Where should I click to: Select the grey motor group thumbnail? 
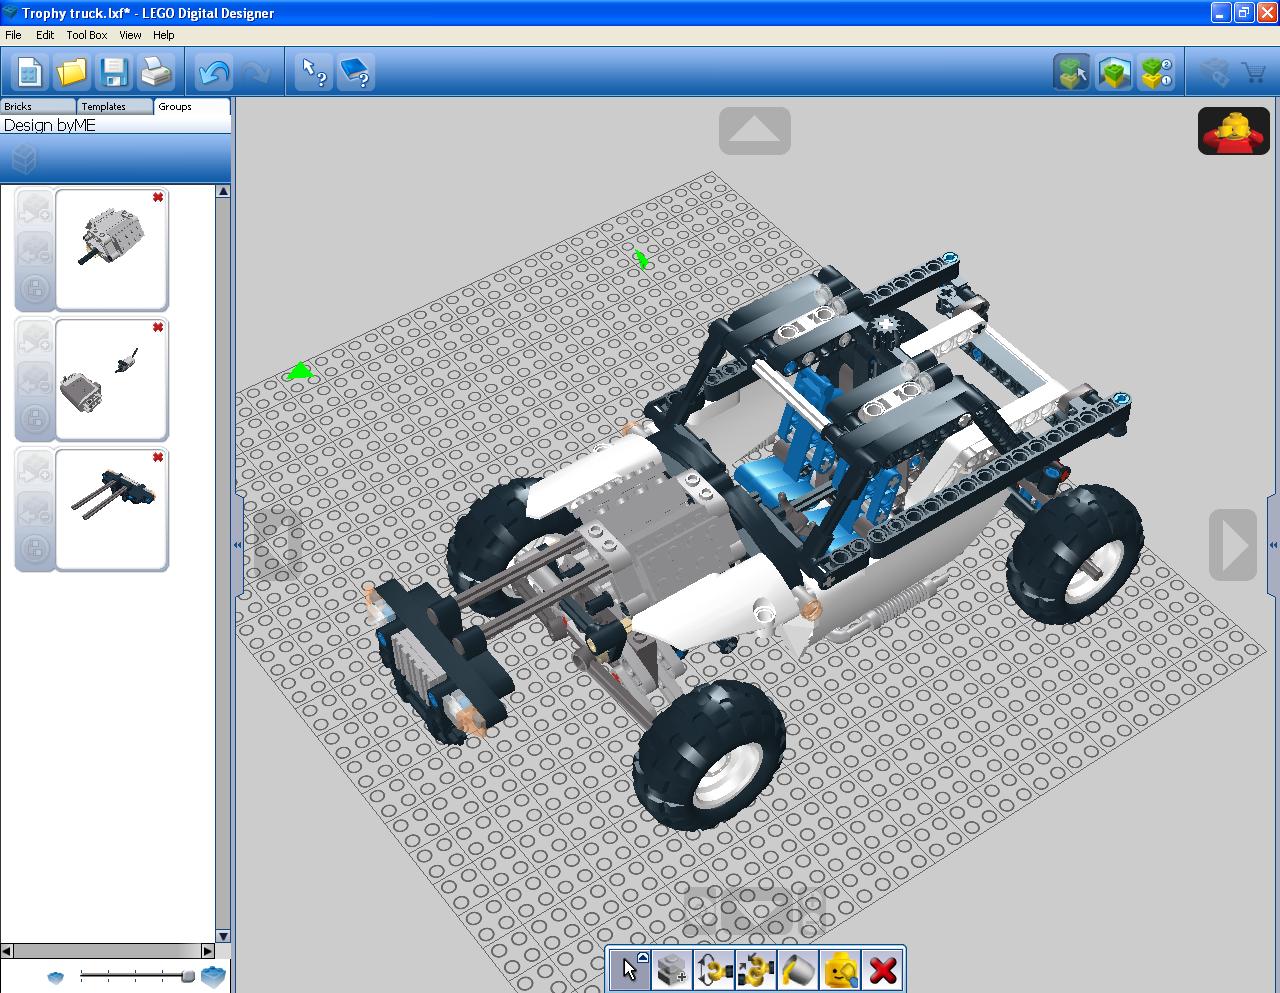tap(111, 249)
